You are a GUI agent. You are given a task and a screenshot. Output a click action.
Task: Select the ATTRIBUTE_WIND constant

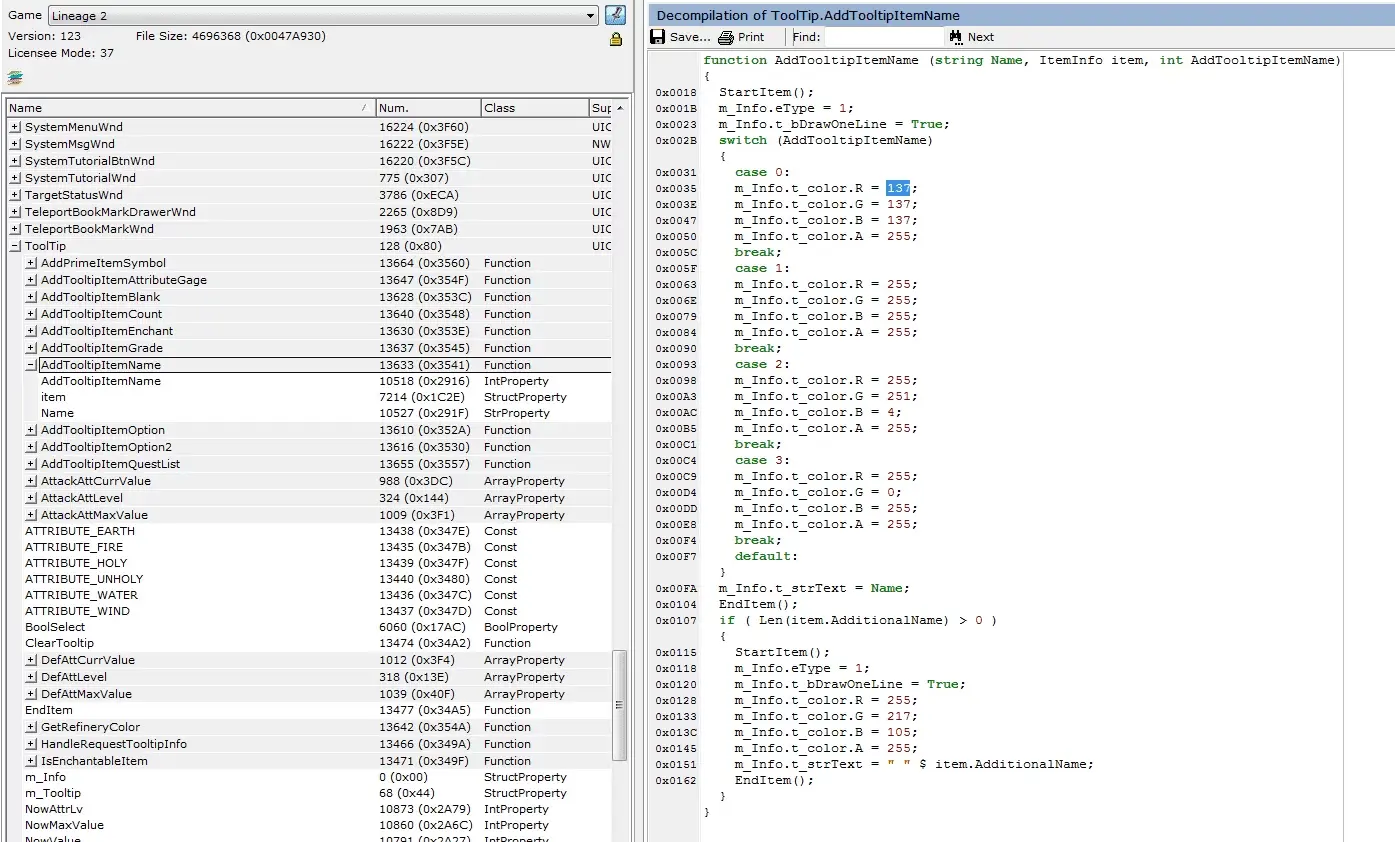(309, 611)
